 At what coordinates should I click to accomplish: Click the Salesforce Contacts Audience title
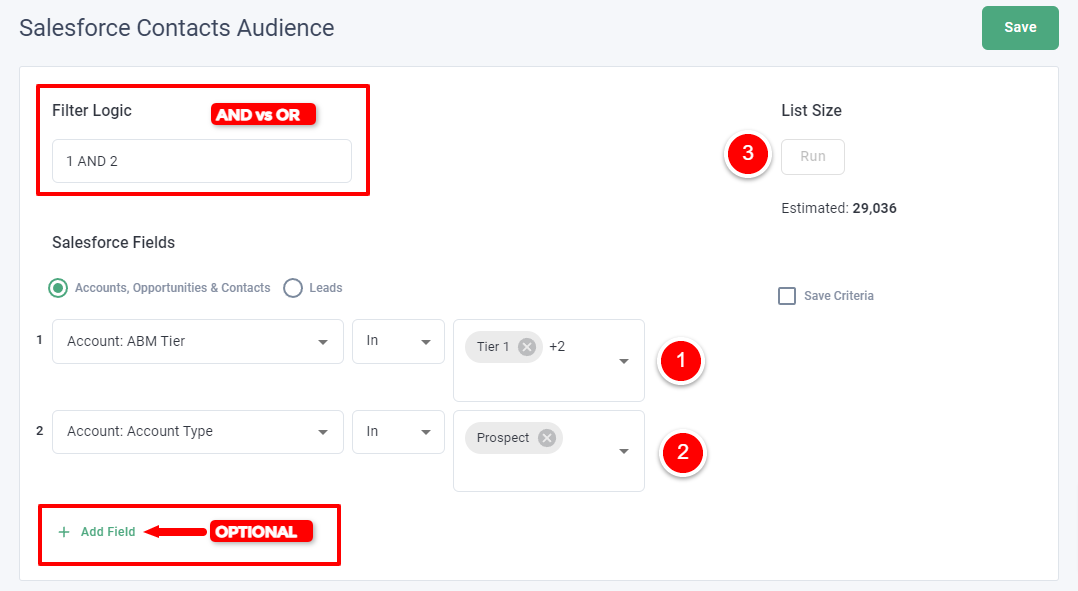[x=177, y=28]
